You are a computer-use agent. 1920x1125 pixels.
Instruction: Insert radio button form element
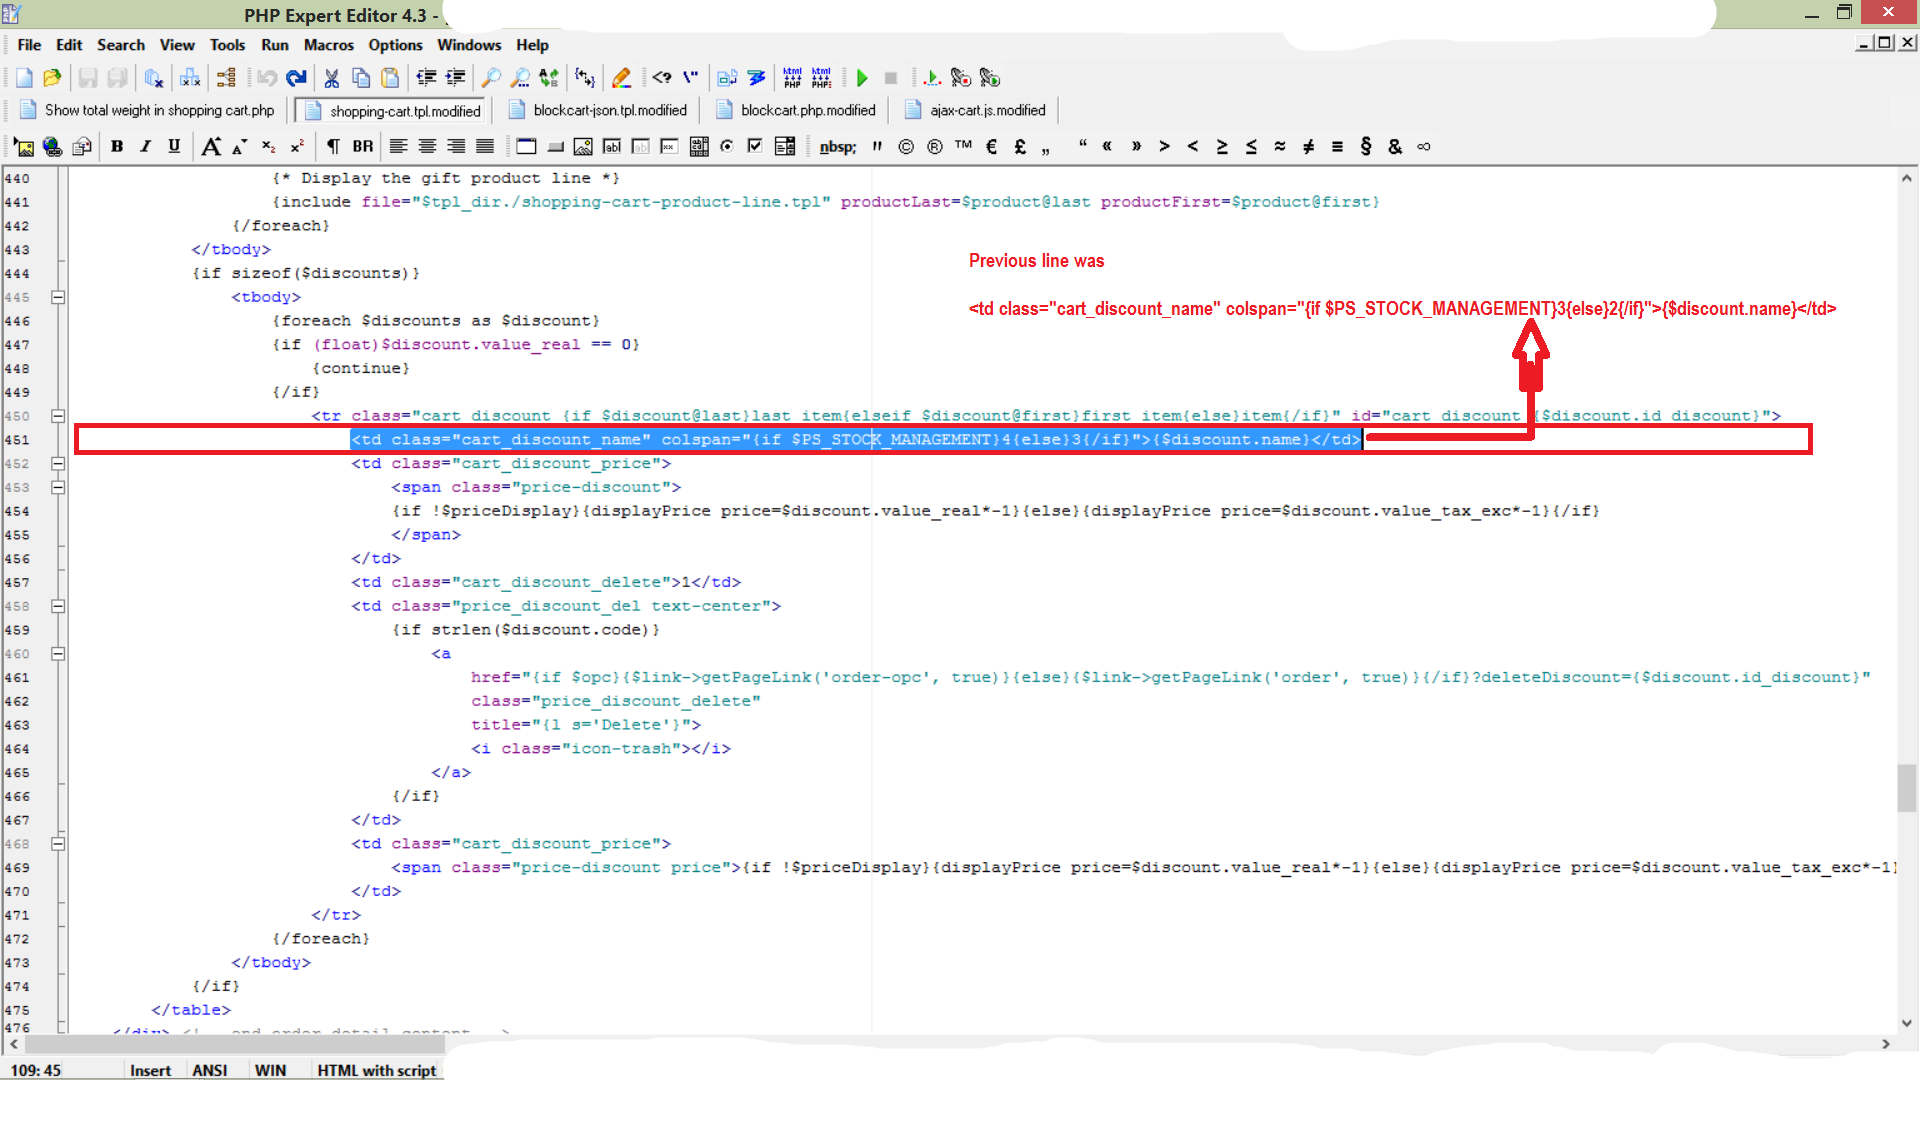click(727, 147)
